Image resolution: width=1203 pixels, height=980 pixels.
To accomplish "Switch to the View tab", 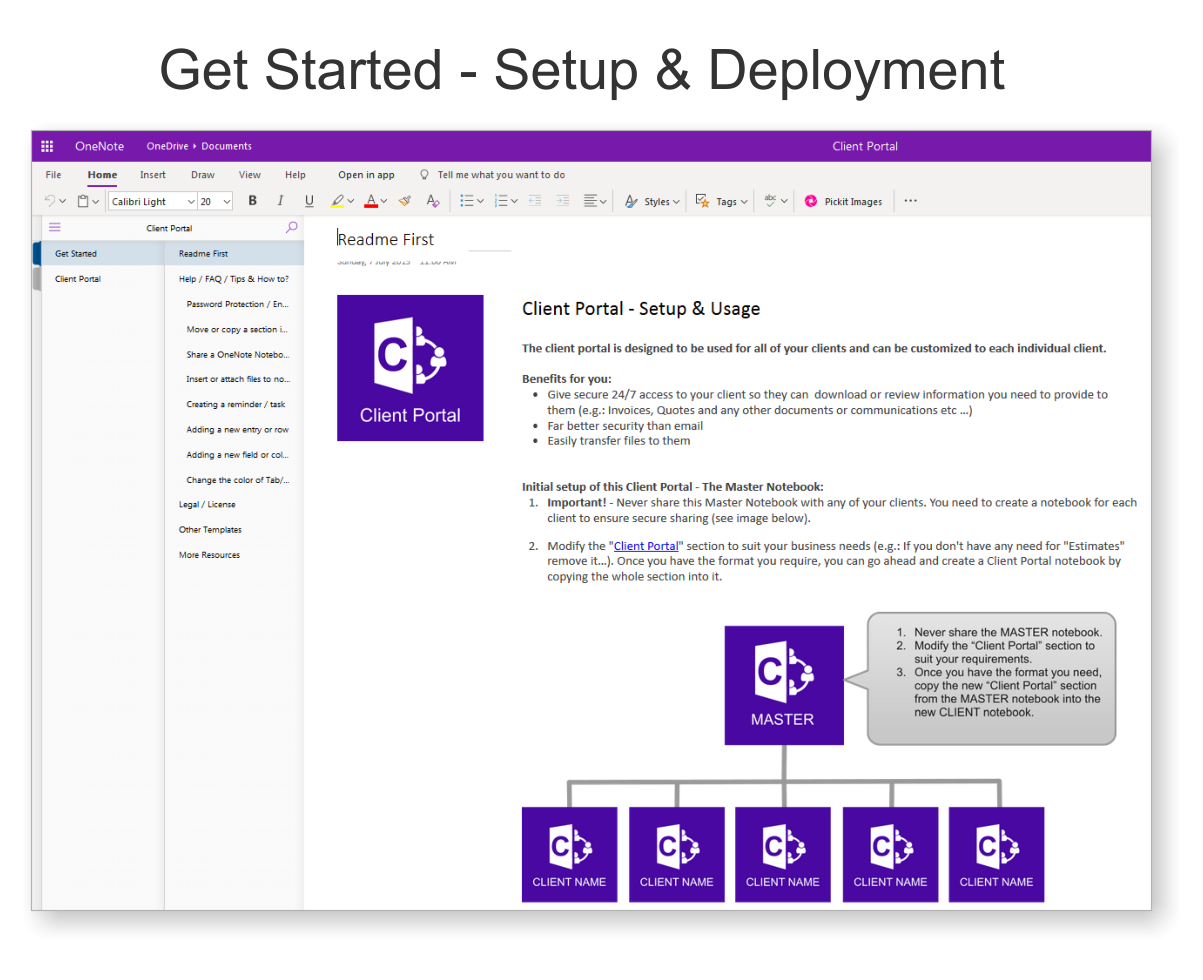I will coord(250,175).
